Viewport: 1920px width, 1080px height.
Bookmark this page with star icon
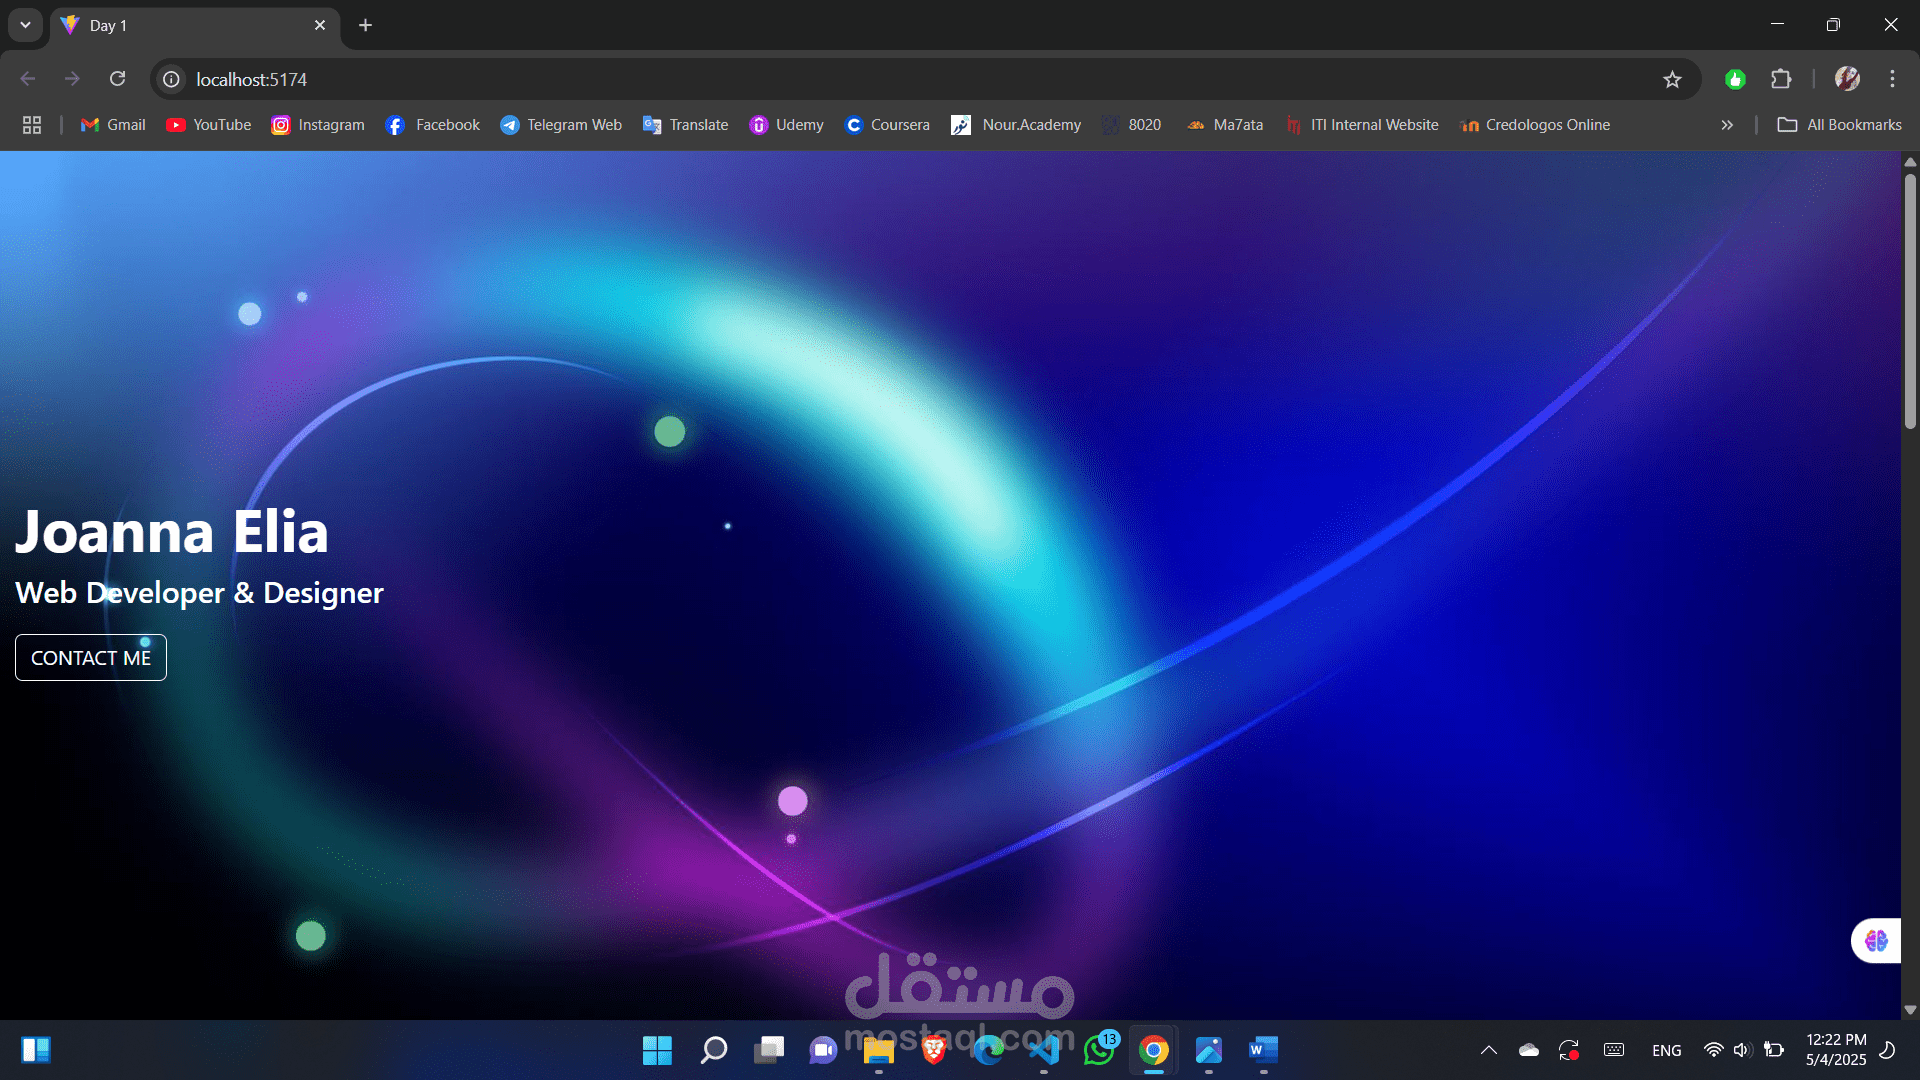coord(1672,79)
